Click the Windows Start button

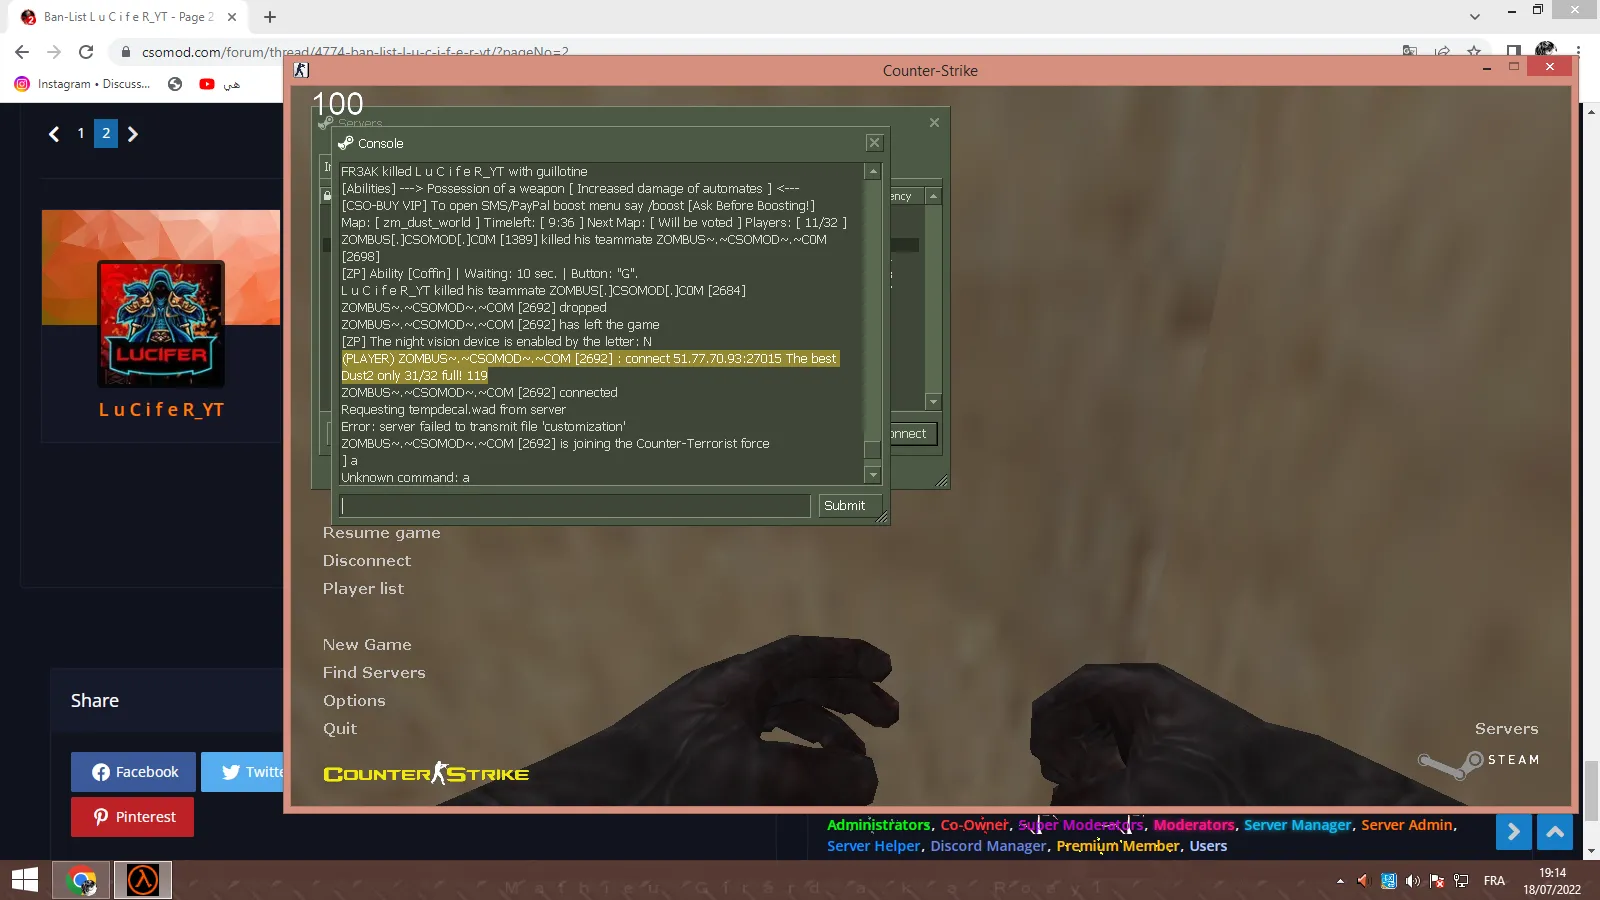(25, 881)
